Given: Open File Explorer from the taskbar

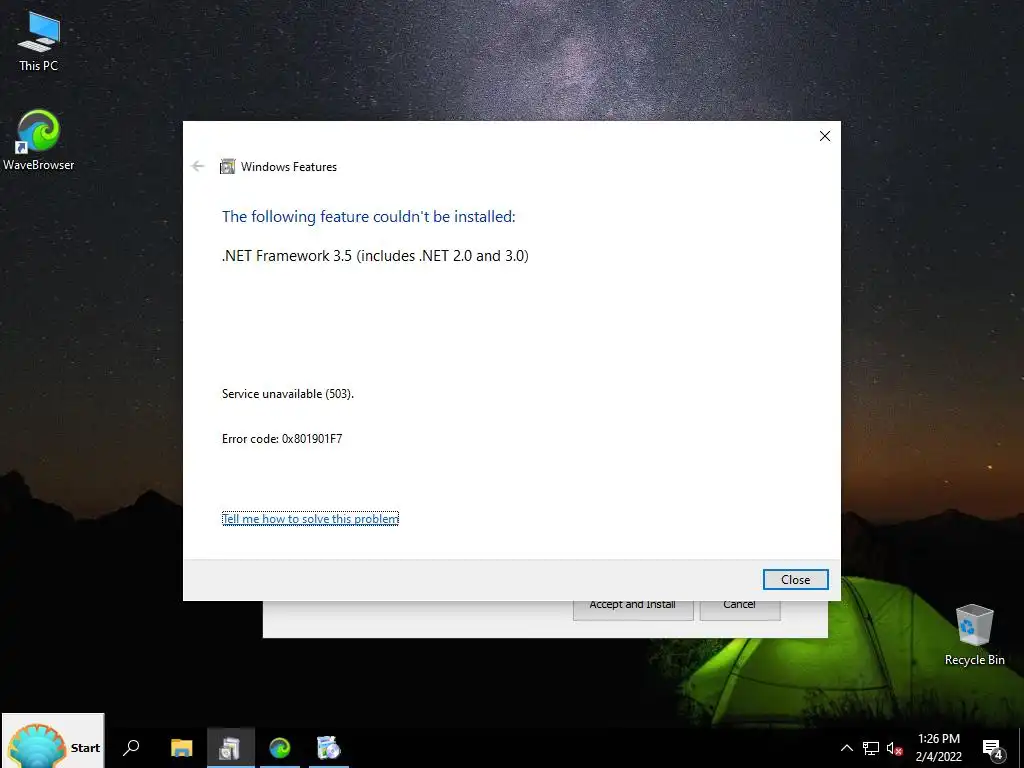Looking at the screenshot, I should 181,748.
